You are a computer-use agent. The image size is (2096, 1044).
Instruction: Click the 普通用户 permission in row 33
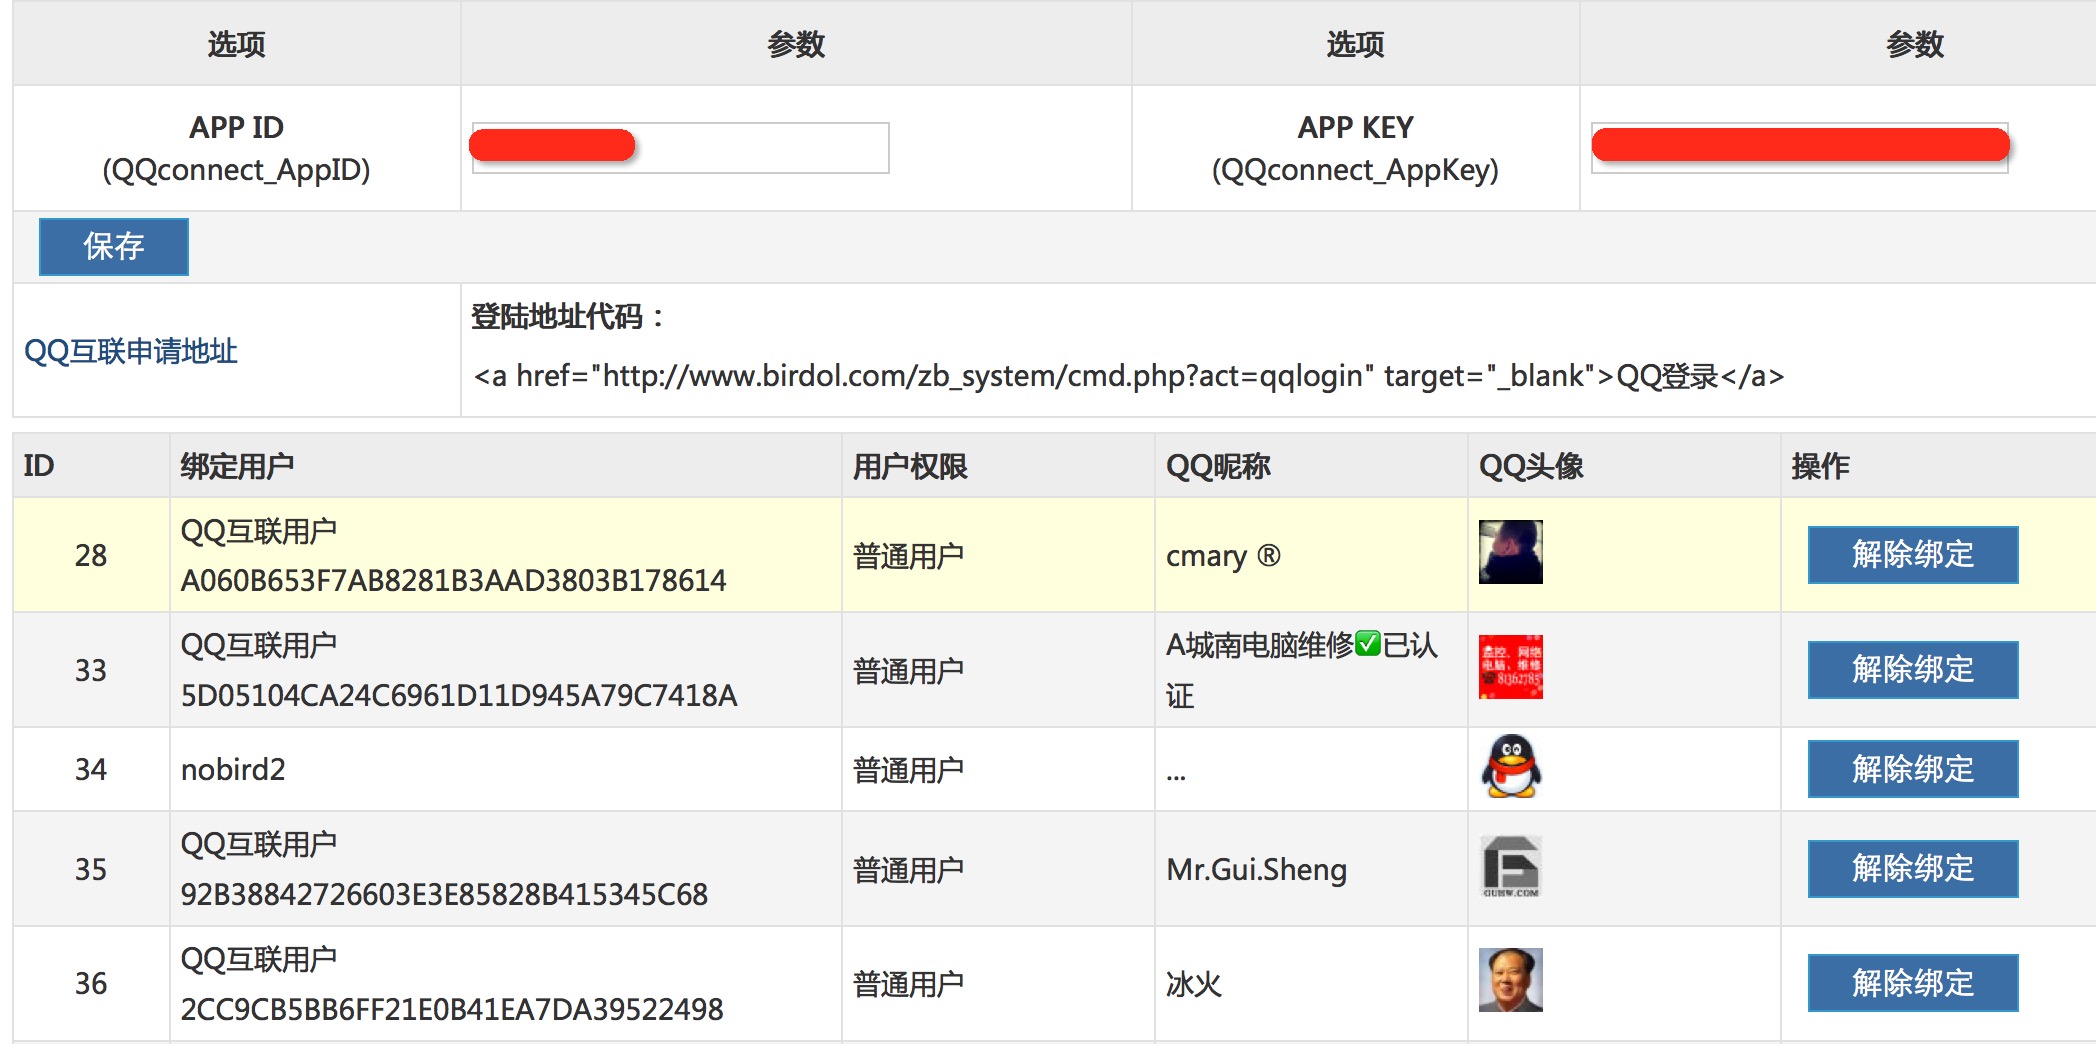click(x=908, y=671)
